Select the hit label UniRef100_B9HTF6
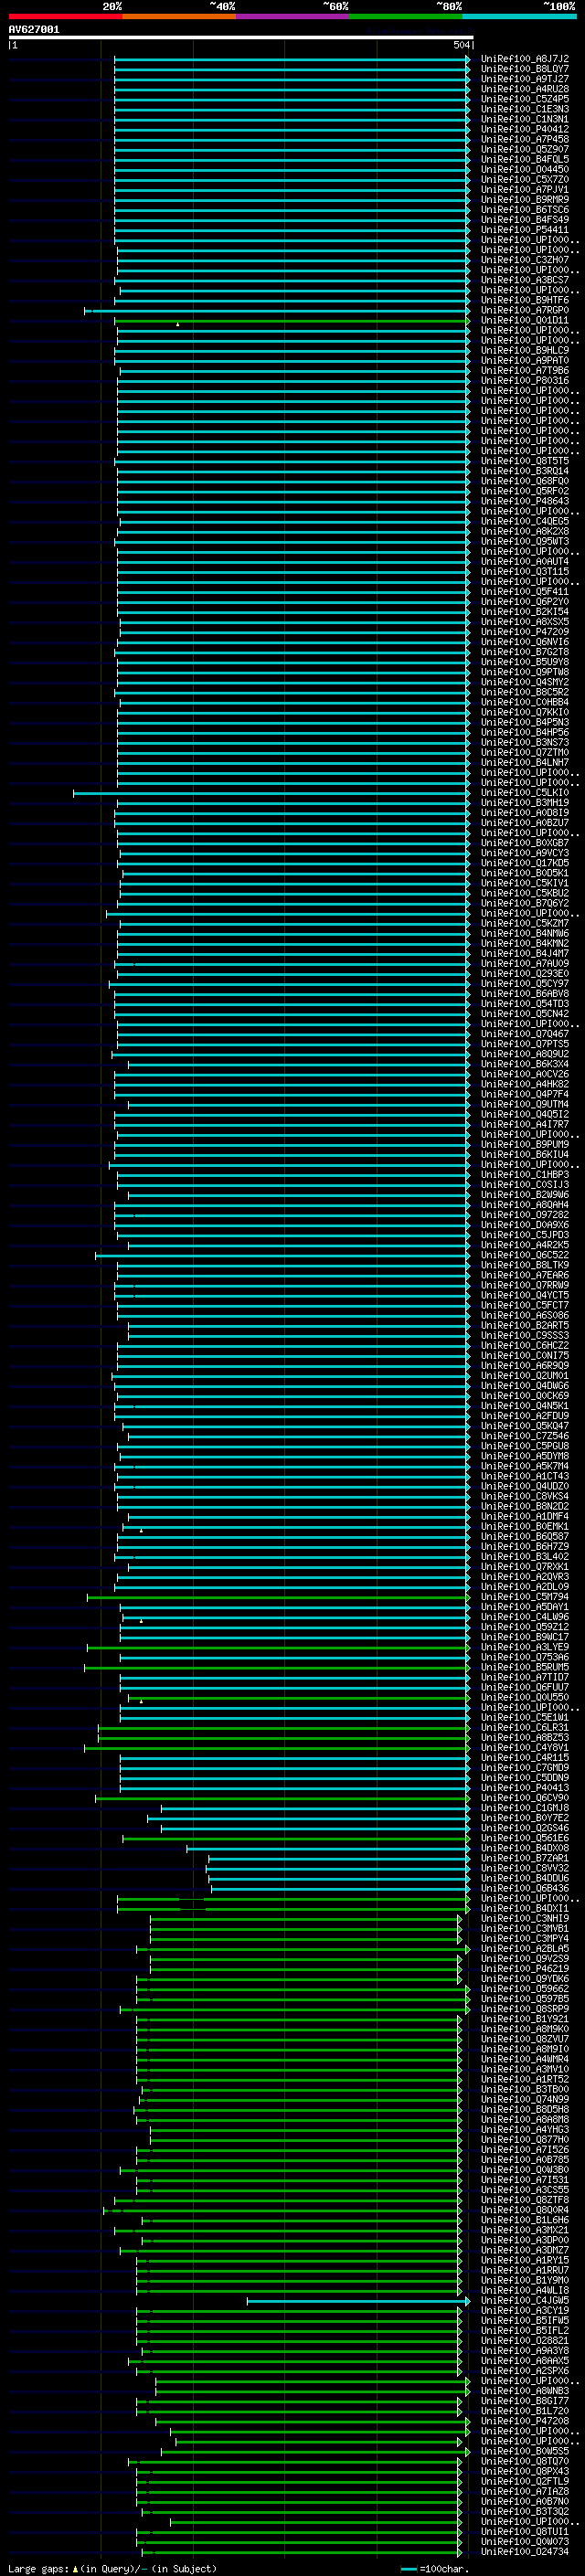Viewport: 585px width, 2576px height. pyautogui.click(x=525, y=300)
